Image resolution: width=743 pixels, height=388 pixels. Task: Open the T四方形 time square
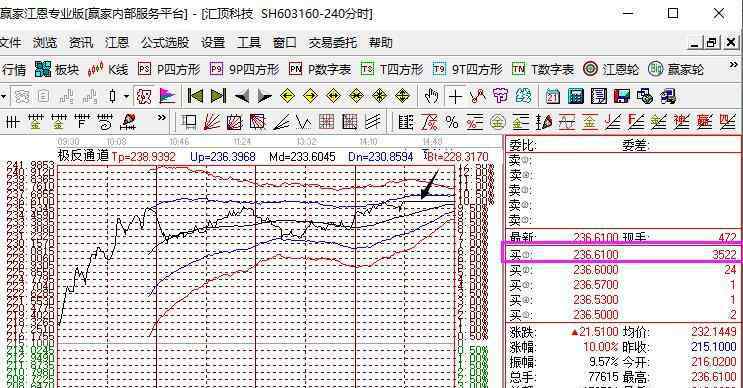[392, 70]
